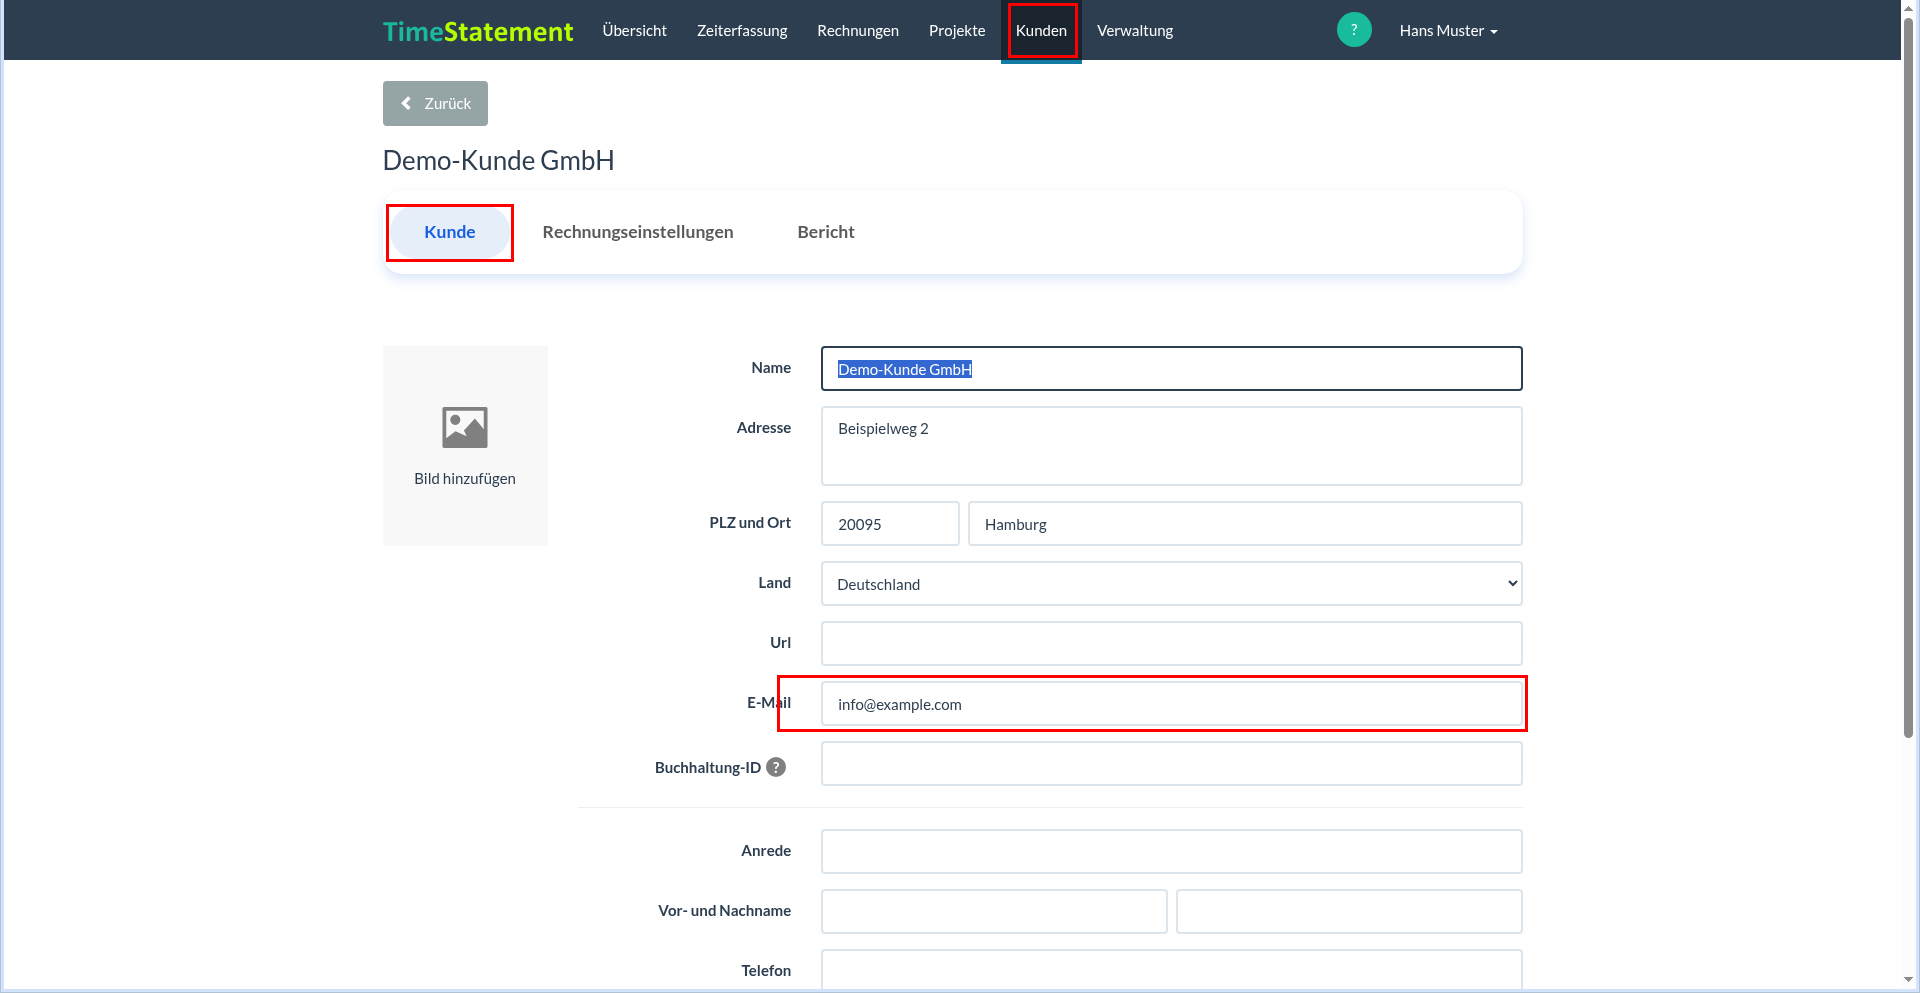Open the Hans Muster user menu
The image size is (1920, 993).
1448,31
